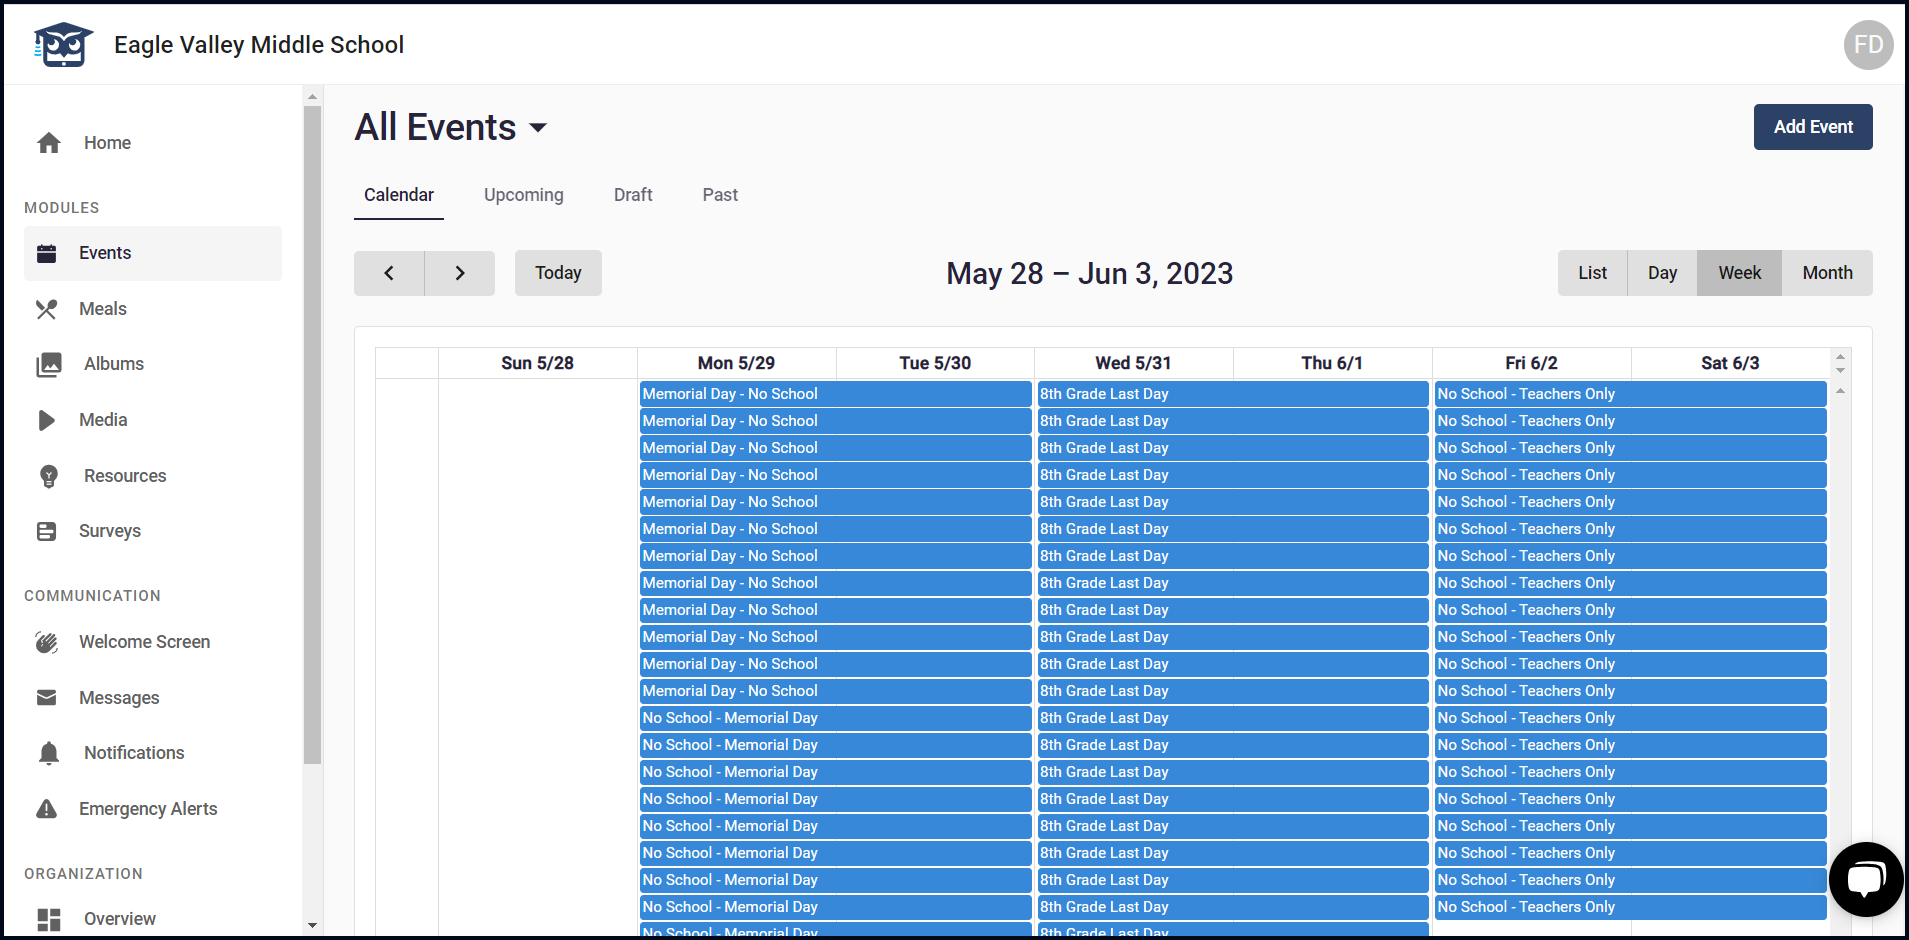Screen dimensions: 1909x940
Task: Open the first No School - Teachers Only event
Action: (1631, 394)
